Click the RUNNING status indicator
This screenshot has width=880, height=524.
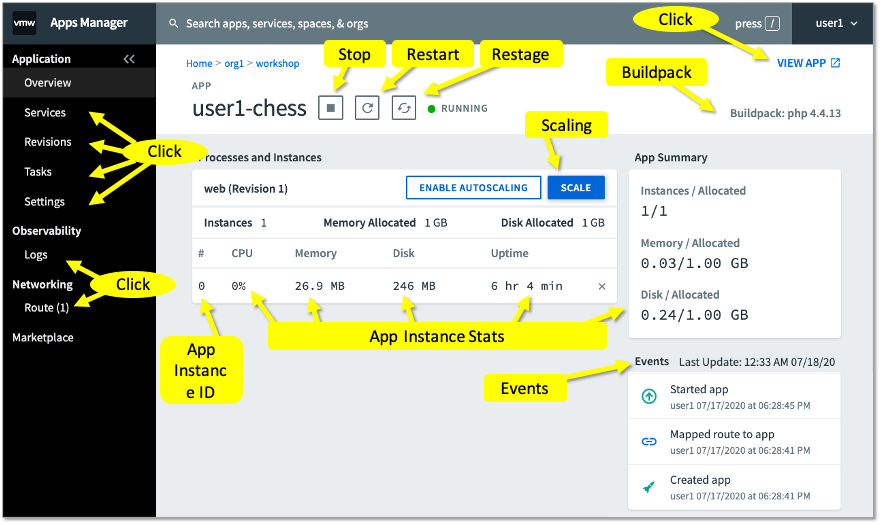[458, 108]
